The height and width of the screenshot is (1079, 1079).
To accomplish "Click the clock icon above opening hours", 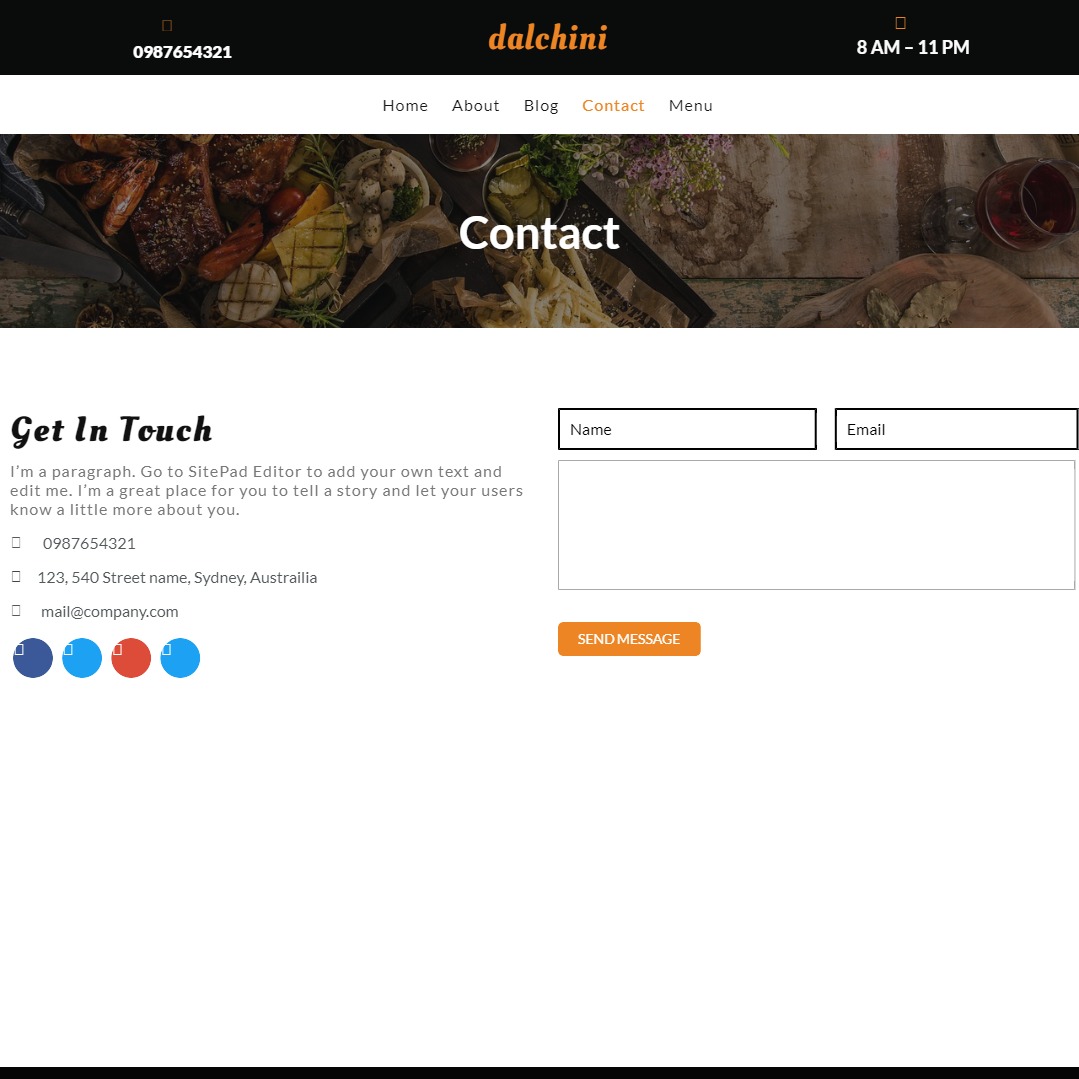I will click(x=900, y=23).
